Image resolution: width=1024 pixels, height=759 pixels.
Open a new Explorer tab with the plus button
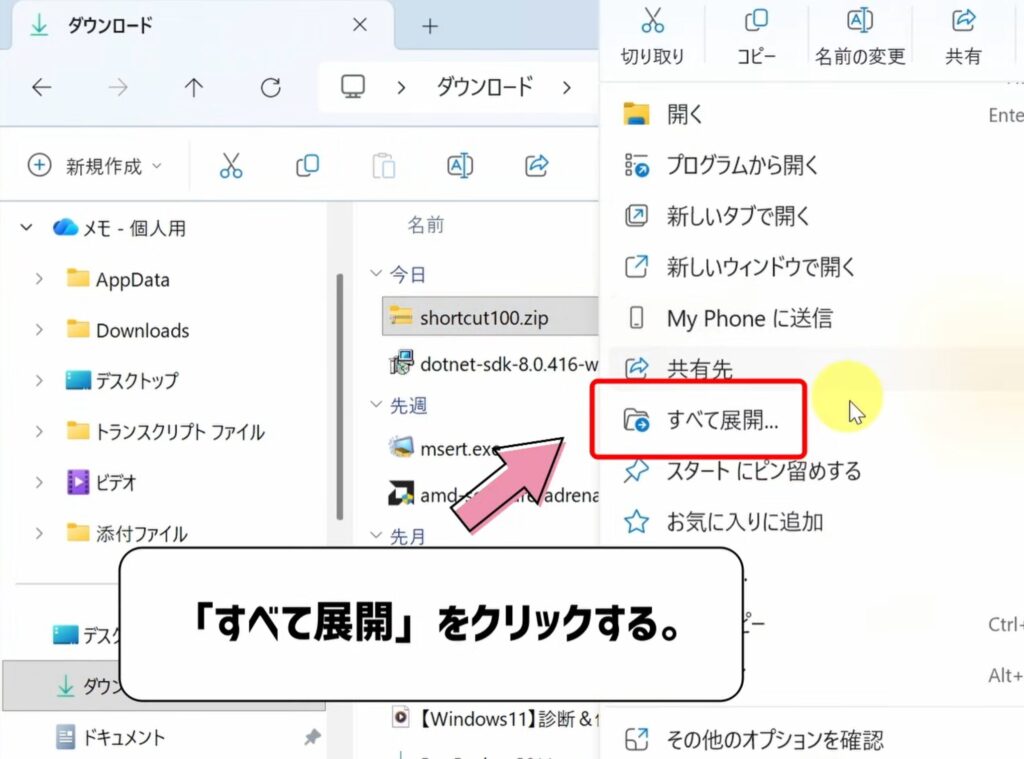click(x=429, y=26)
